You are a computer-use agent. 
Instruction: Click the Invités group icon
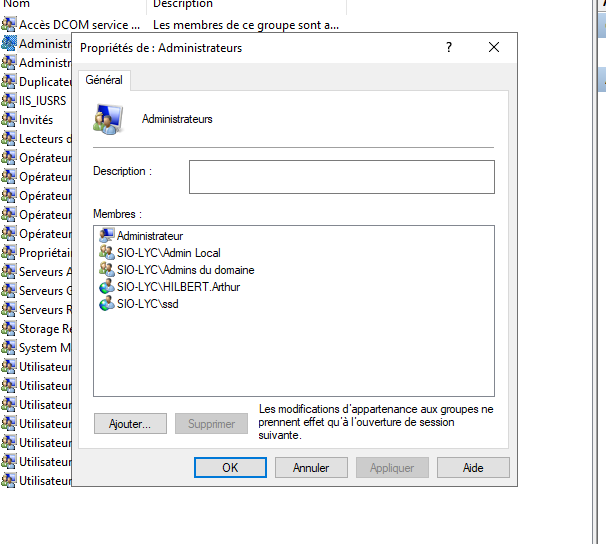pyautogui.click(x=9, y=119)
